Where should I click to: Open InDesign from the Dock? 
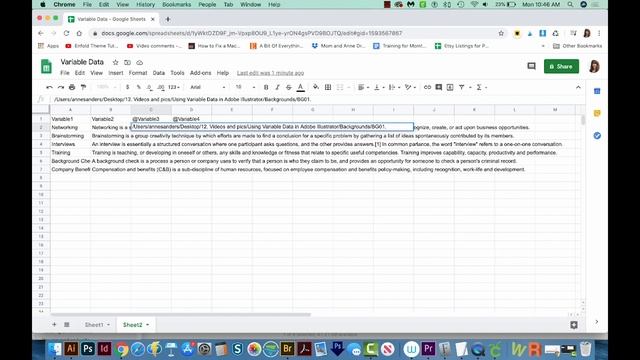pos(104,349)
